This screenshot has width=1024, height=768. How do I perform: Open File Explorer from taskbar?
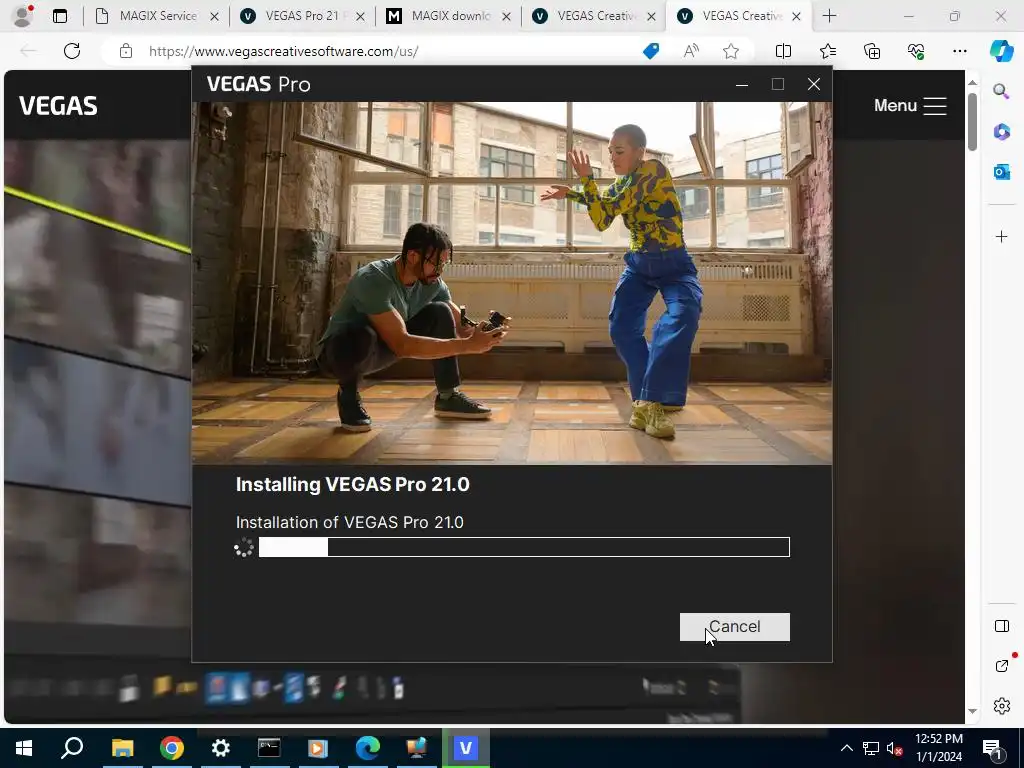[122, 748]
